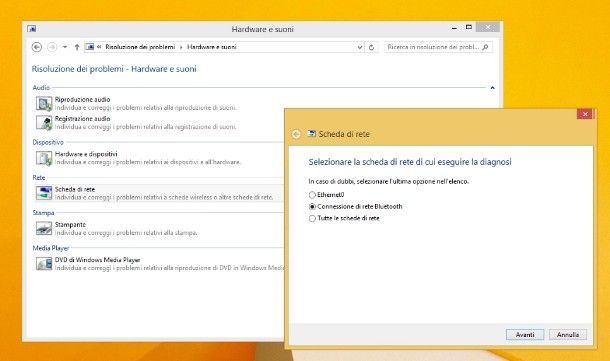Click the address bar control panel icon
Image resolution: width=610 pixels, height=361 pixels.
(x=90, y=47)
